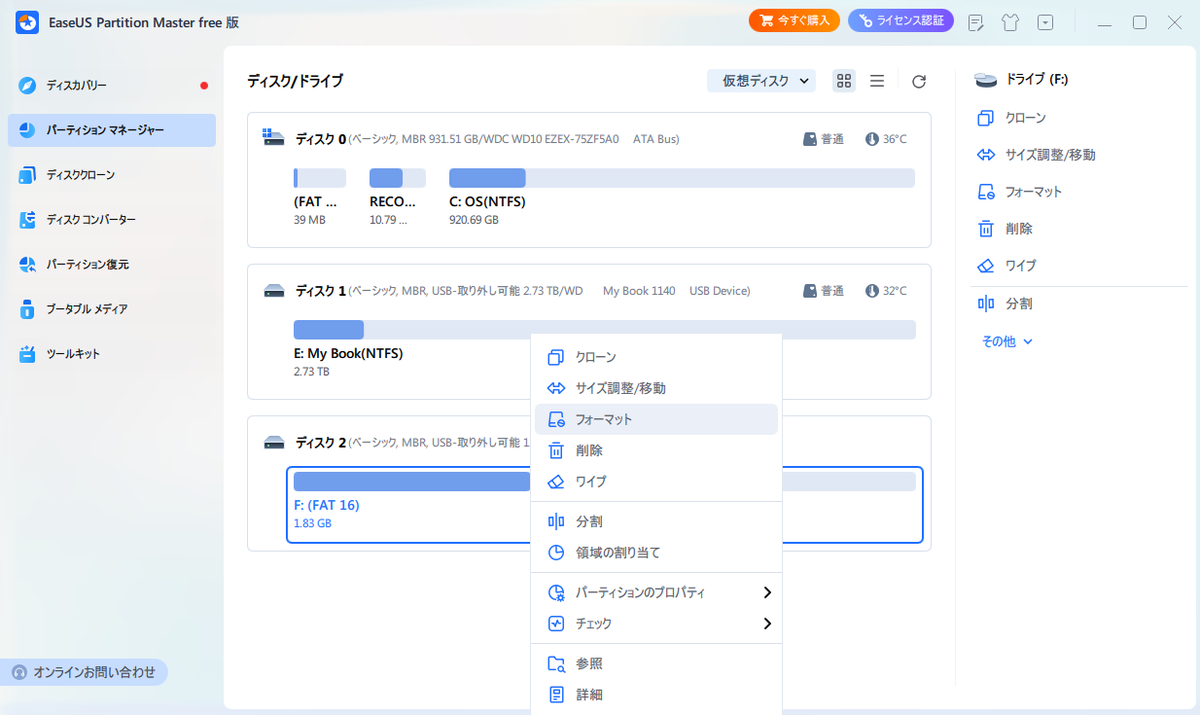The width and height of the screenshot is (1200, 715).
Task: Open the task list notes icon in title bar
Action: [977, 22]
